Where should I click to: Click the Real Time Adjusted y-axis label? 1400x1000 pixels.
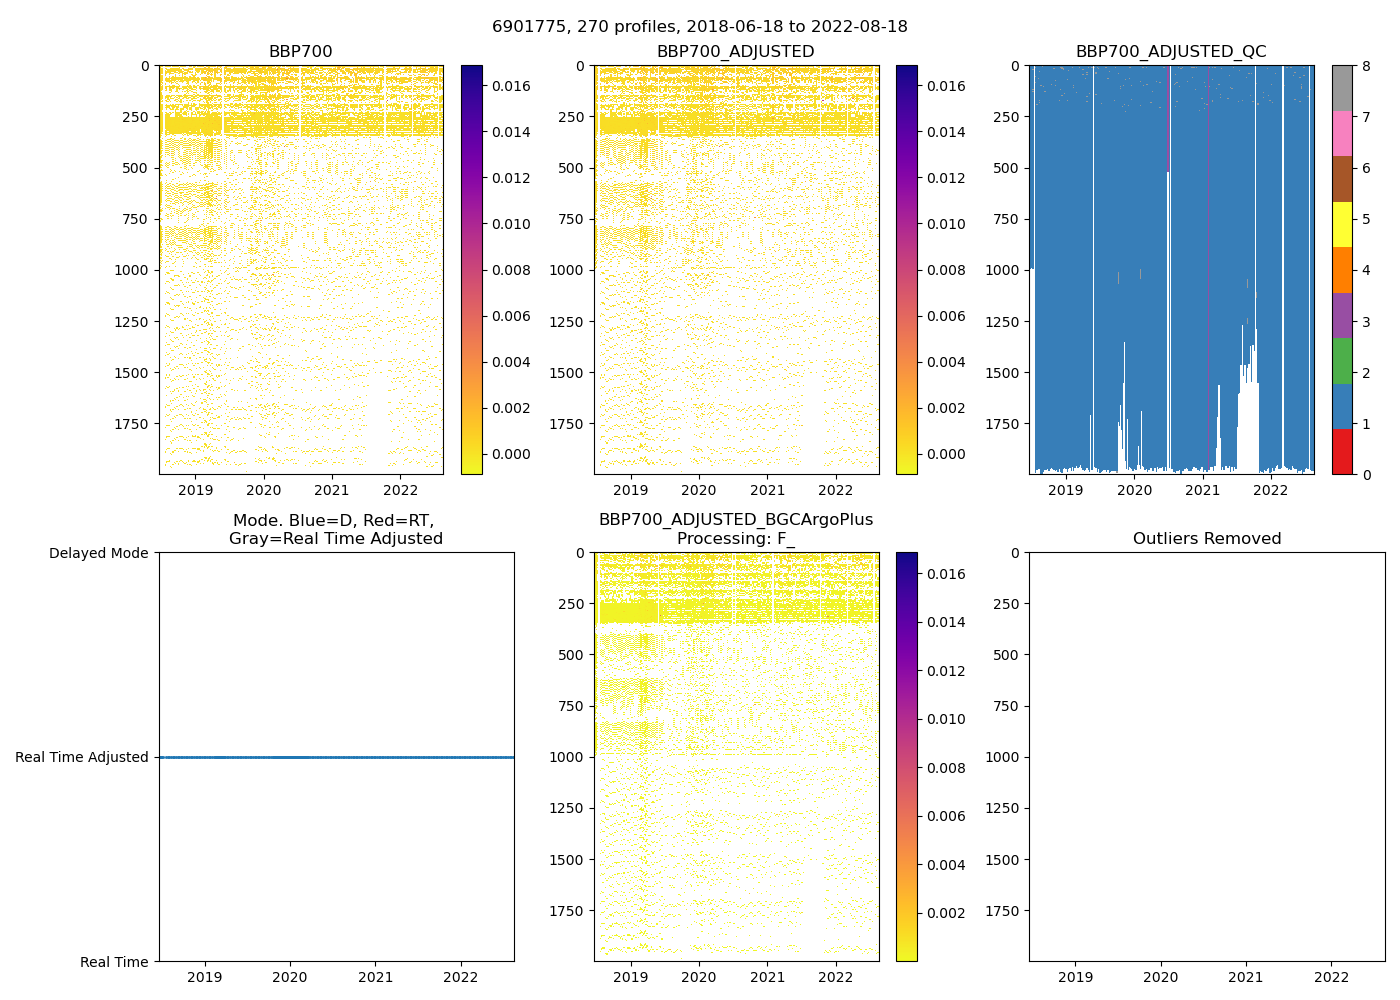click(81, 757)
